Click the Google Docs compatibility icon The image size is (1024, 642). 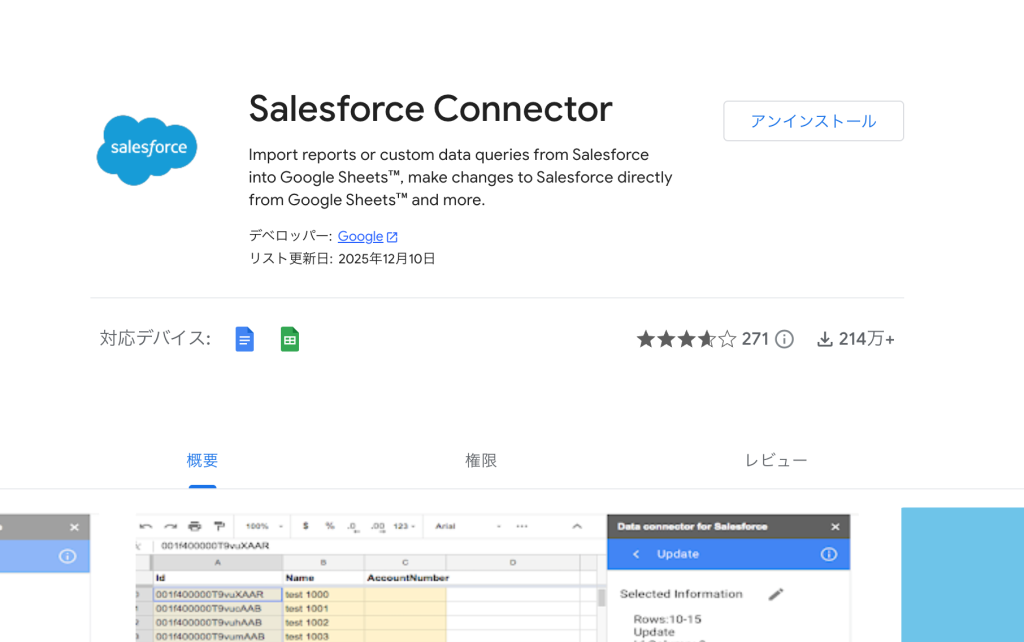pyautogui.click(x=244, y=339)
